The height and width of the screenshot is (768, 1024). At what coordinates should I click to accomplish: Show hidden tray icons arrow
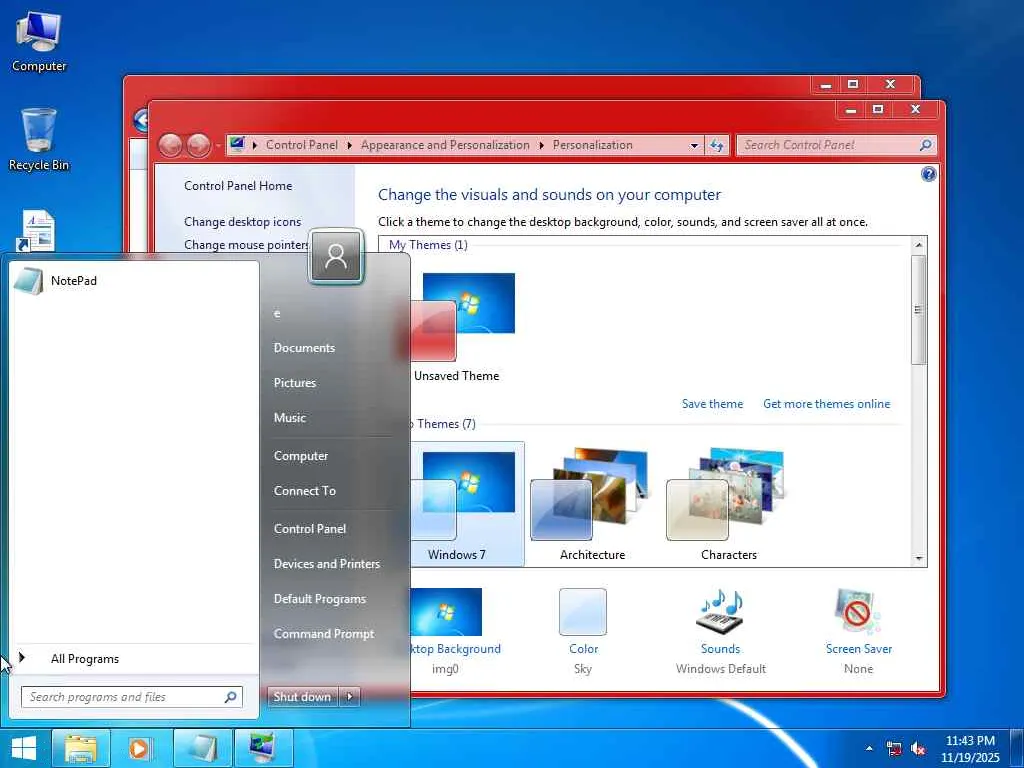tap(869, 748)
